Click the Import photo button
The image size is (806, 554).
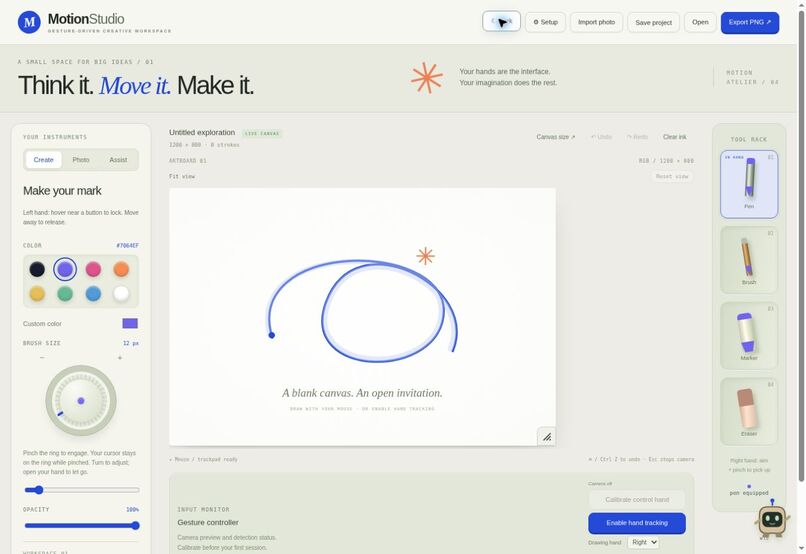click(596, 22)
